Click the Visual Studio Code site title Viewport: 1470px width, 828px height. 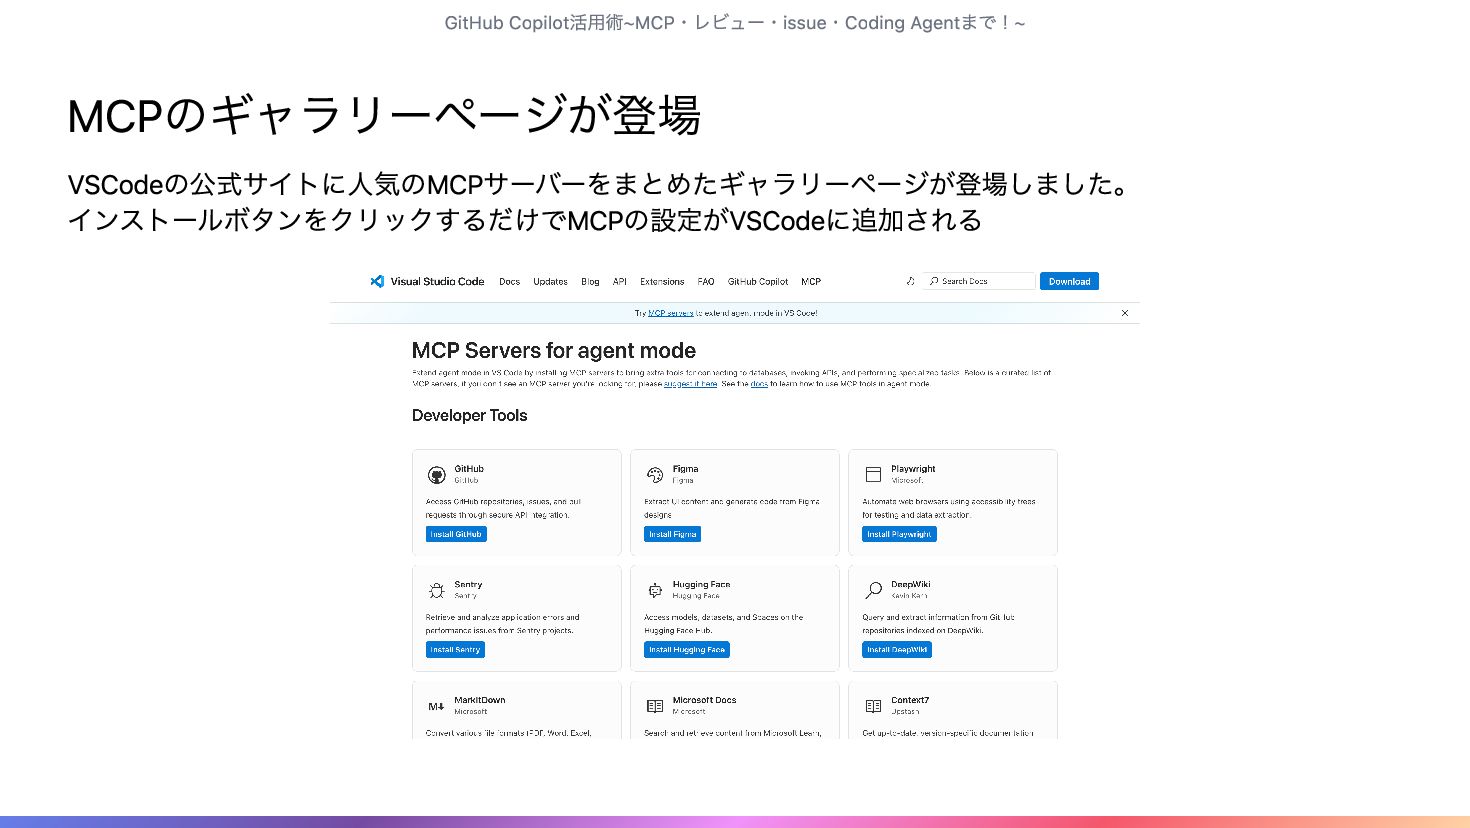point(437,281)
